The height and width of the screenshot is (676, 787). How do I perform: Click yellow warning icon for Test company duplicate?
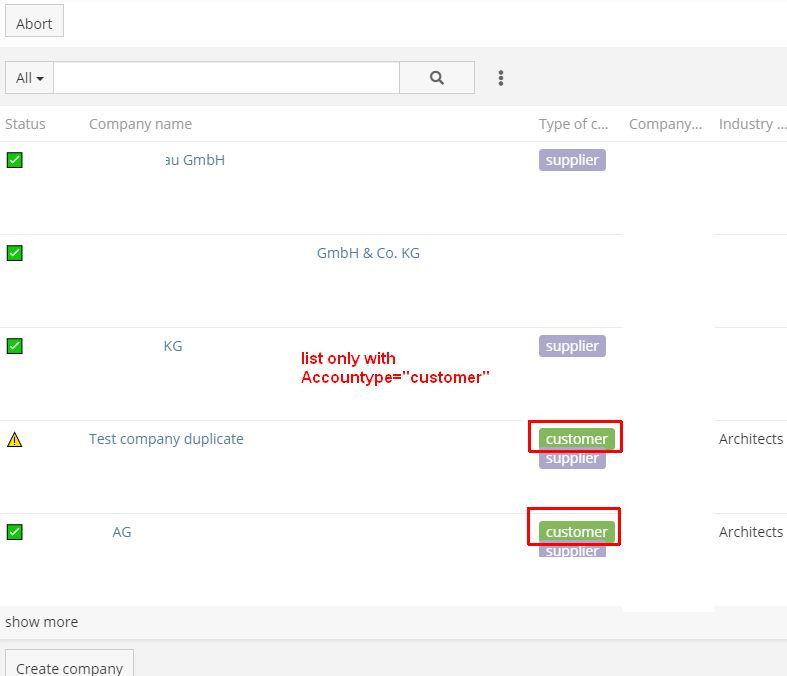coord(14,439)
